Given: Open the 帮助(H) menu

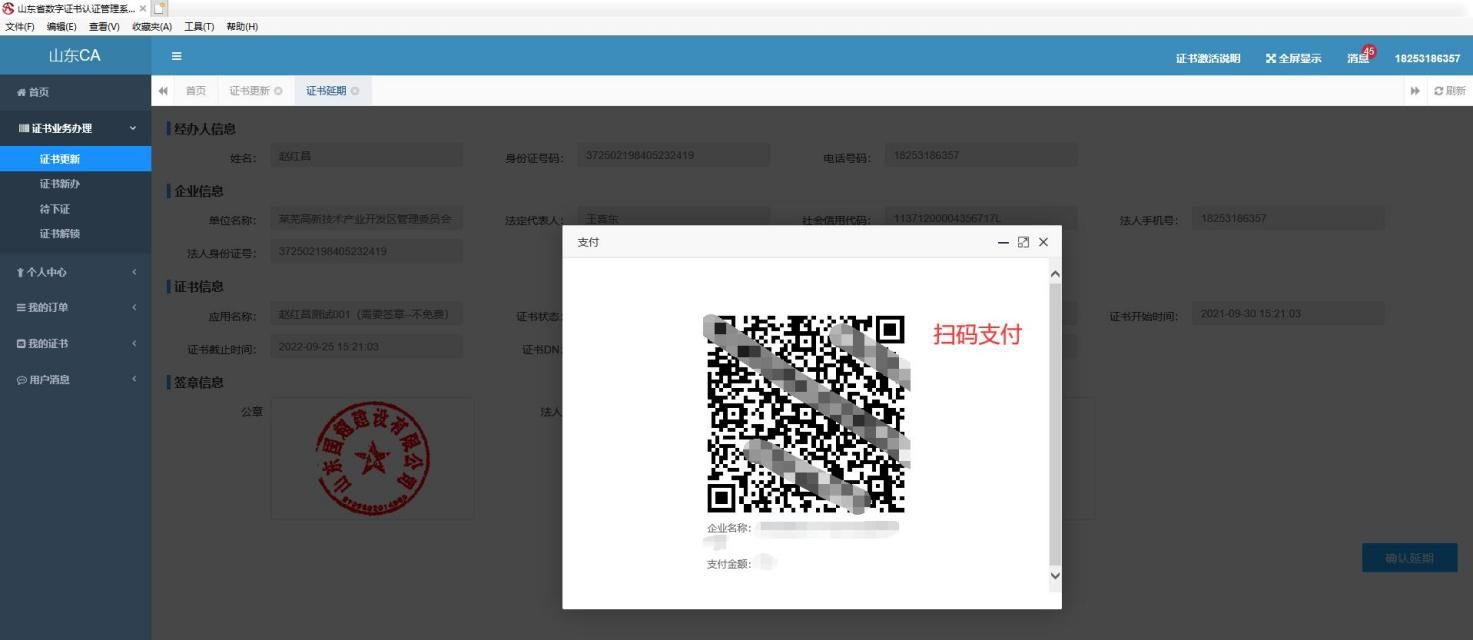Looking at the screenshot, I should point(242,26).
